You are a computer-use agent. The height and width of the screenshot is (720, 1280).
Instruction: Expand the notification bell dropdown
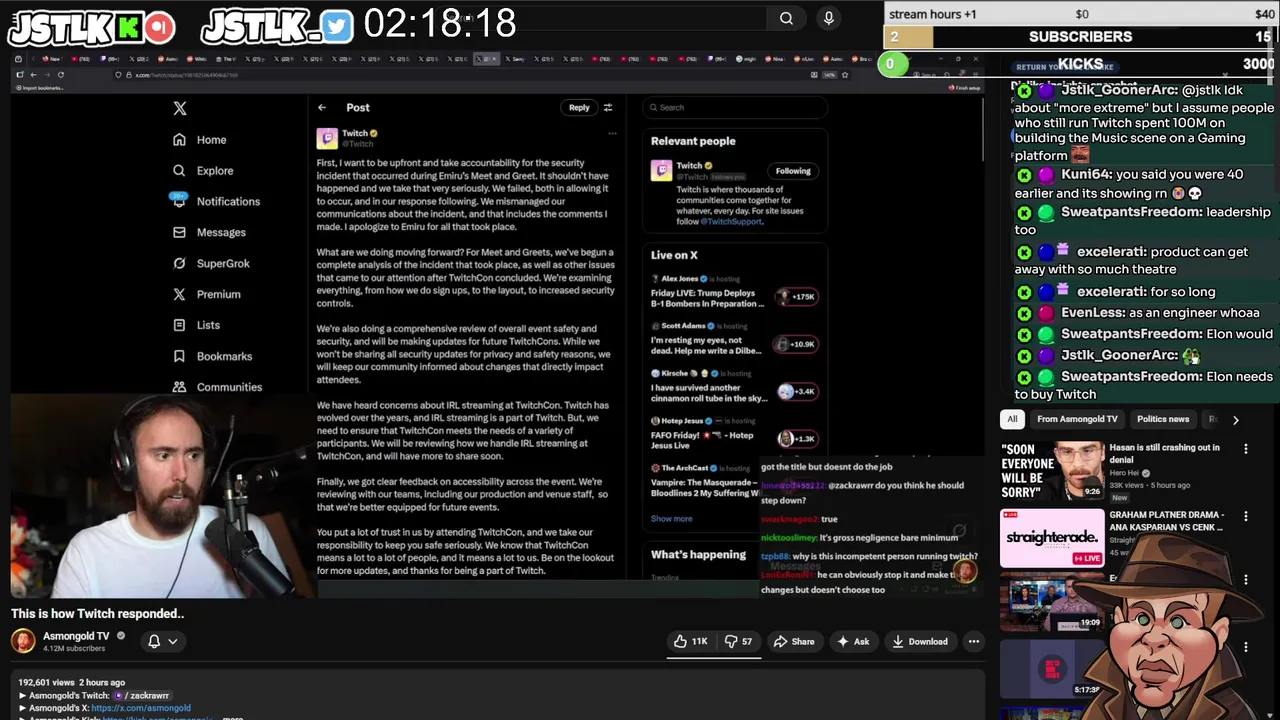pyautogui.click(x=163, y=641)
